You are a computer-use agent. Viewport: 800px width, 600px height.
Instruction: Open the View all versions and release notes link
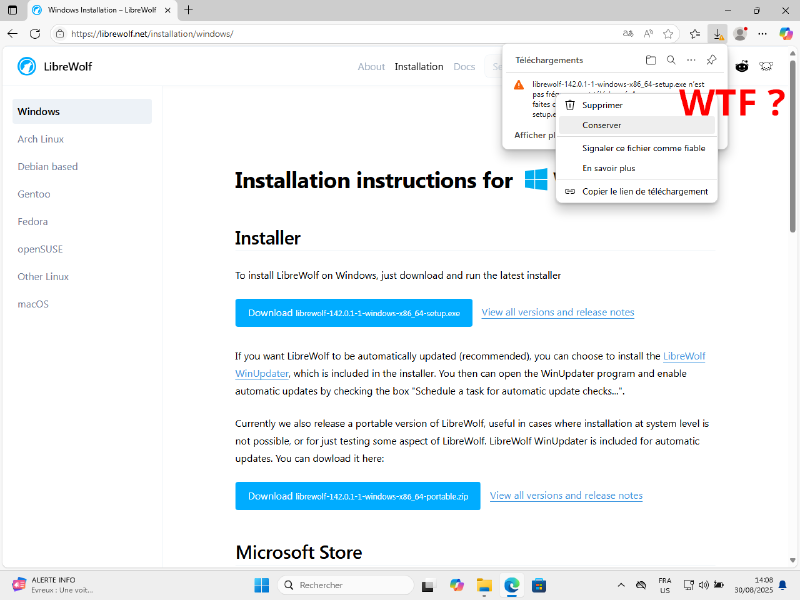pyautogui.click(x=557, y=312)
